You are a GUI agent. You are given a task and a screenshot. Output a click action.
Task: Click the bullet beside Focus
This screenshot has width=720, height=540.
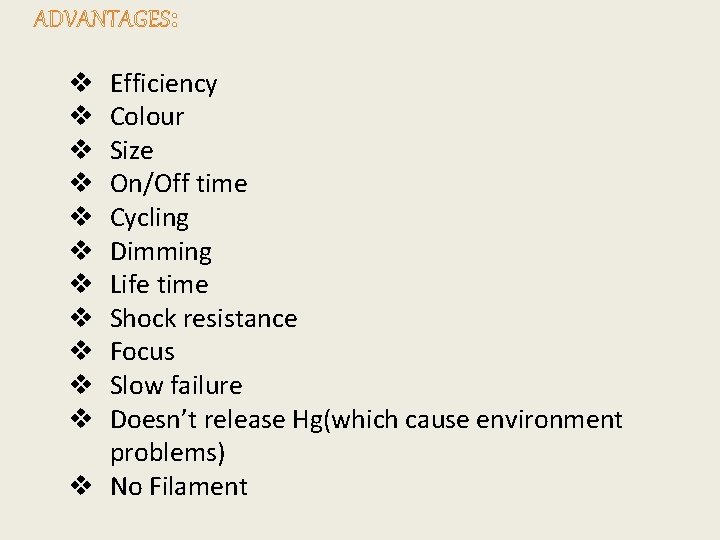point(81,351)
